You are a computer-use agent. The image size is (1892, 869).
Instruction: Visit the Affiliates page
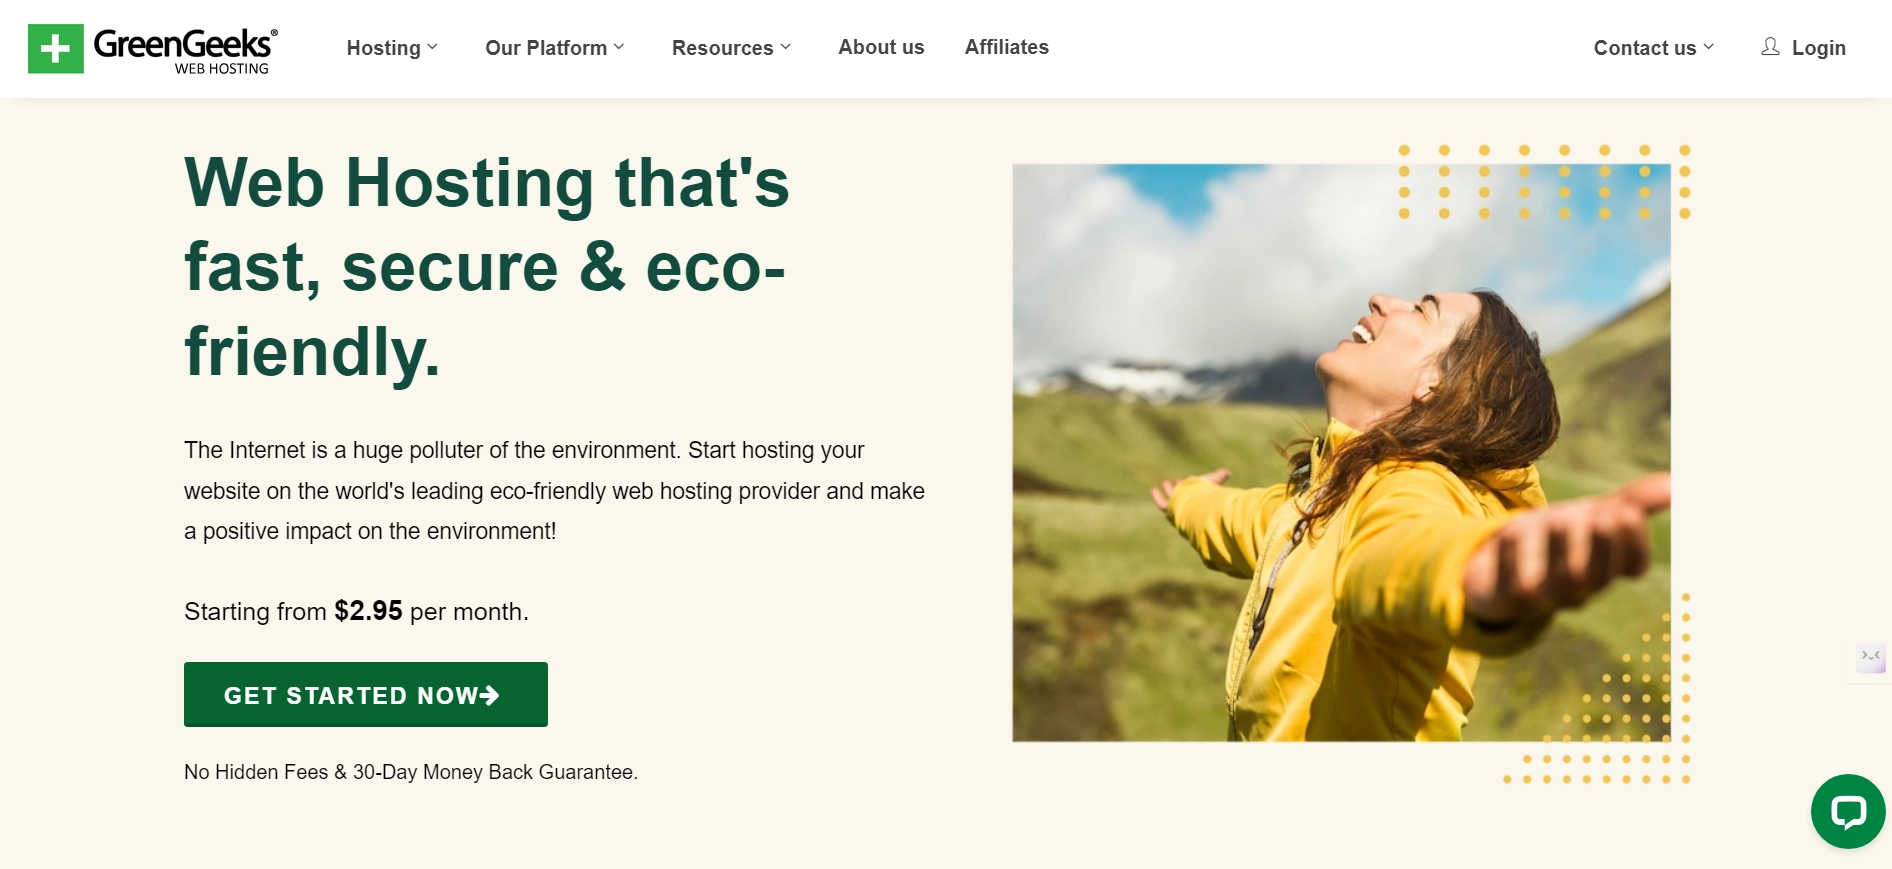[x=1006, y=47]
